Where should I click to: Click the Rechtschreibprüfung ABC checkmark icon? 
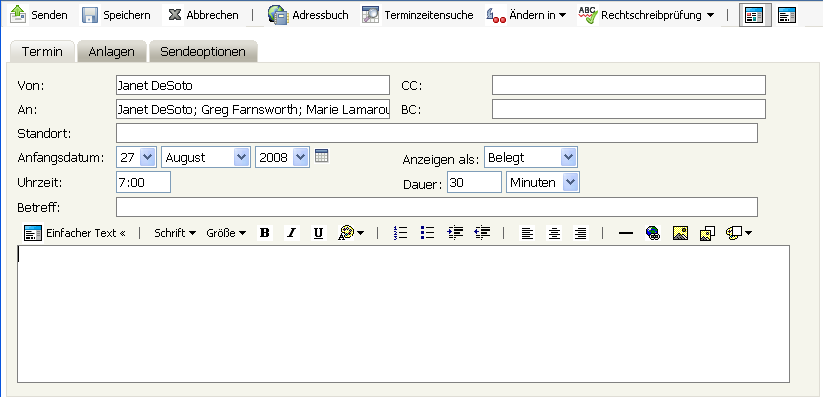(x=588, y=15)
